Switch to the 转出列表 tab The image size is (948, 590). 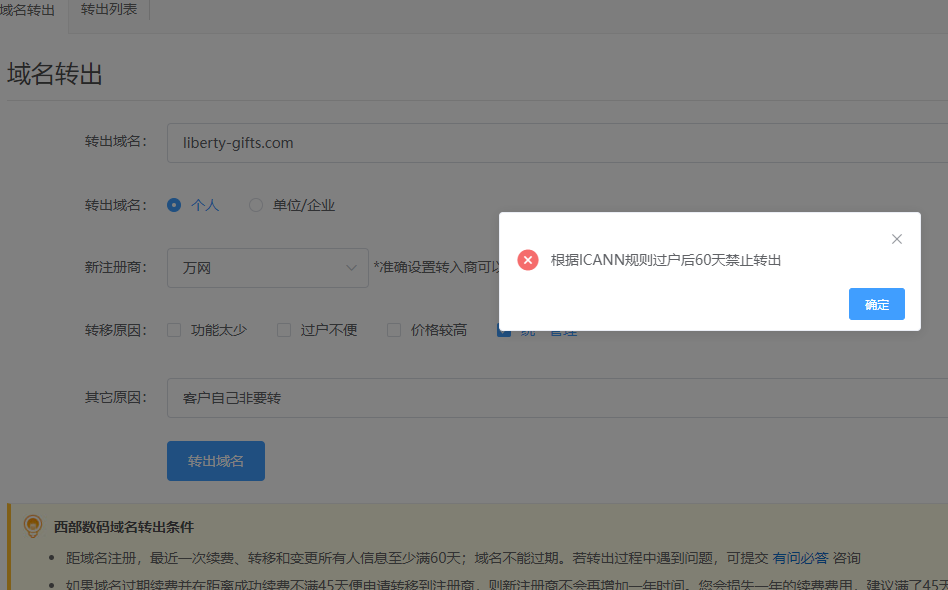[109, 9]
